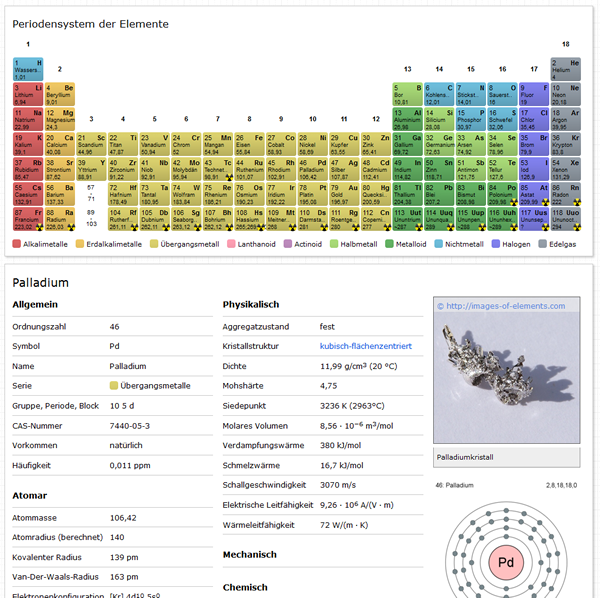Image resolution: width=600 pixels, height=598 pixels.
Task: Select the Ununoctium (Uuo) element cell
Action: coord(566,219)
